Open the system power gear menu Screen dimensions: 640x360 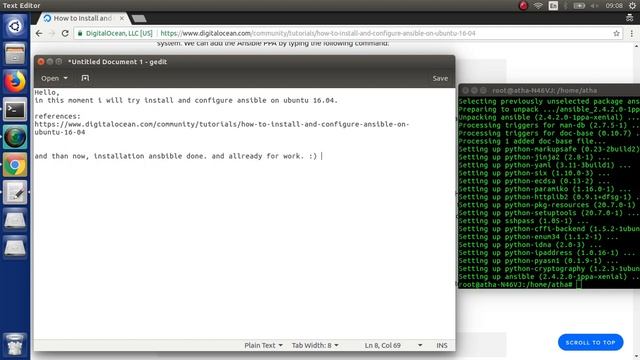click(x=632, y=6)
